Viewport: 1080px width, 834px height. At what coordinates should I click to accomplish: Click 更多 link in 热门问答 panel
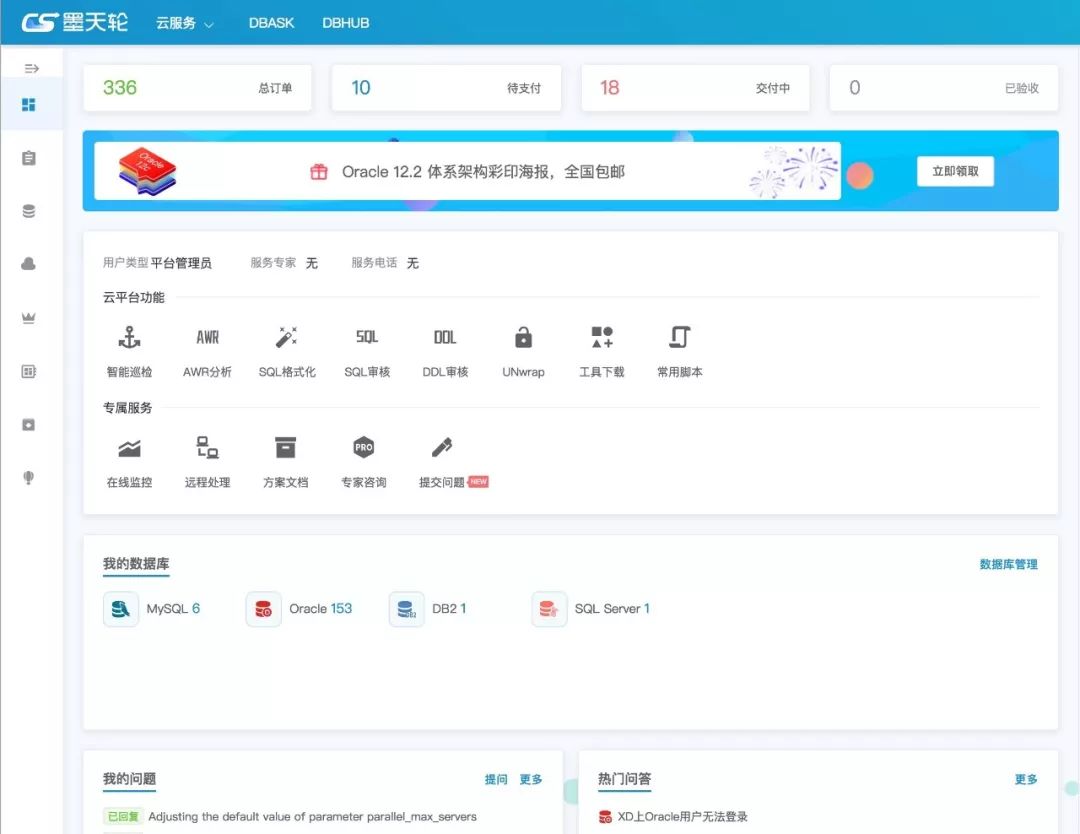click(1026, 779)
